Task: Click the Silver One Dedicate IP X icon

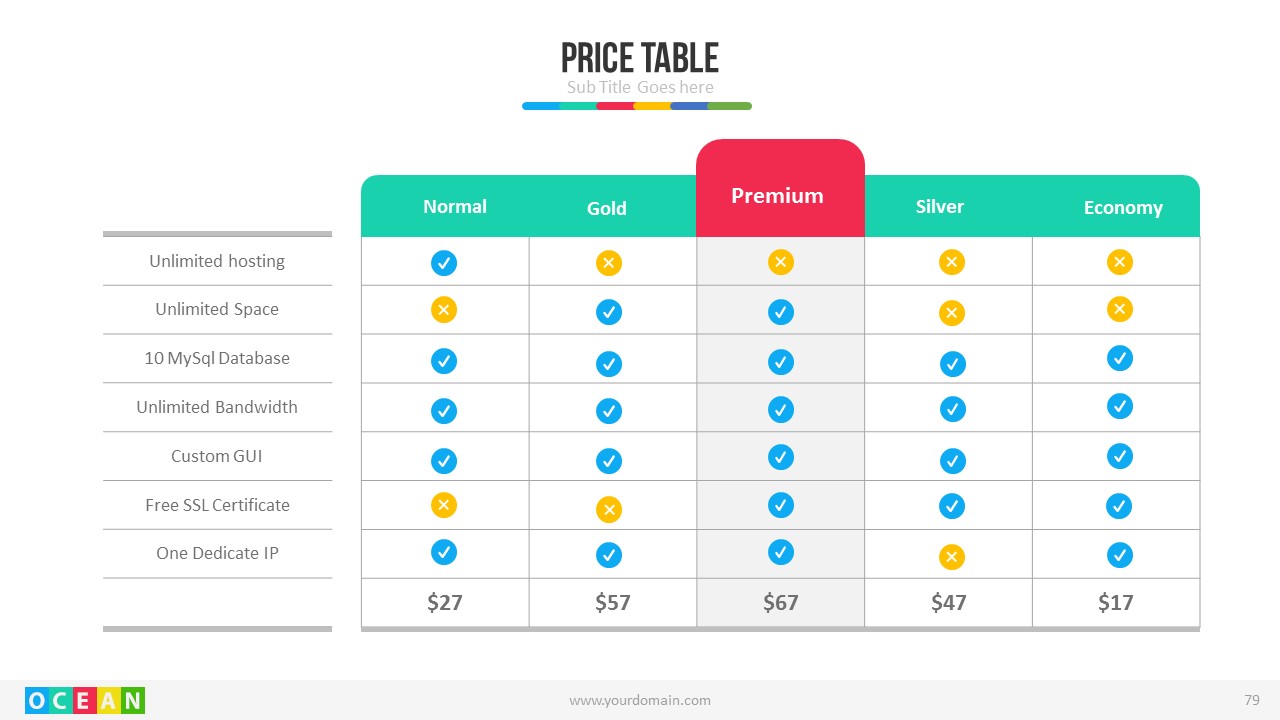Action: [x=952, y=557]
